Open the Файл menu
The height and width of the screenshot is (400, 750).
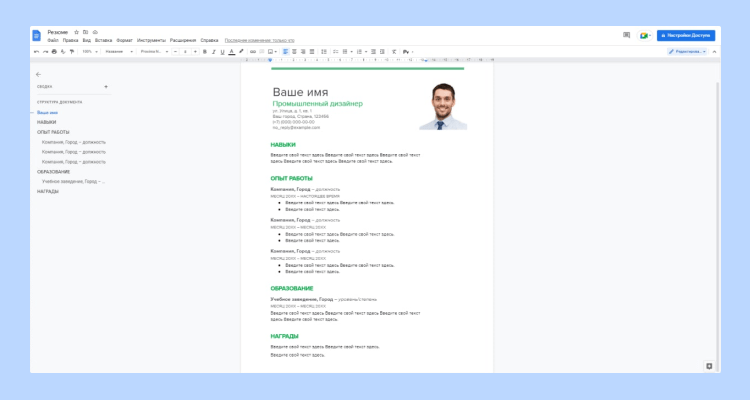(x=53, y=41)
